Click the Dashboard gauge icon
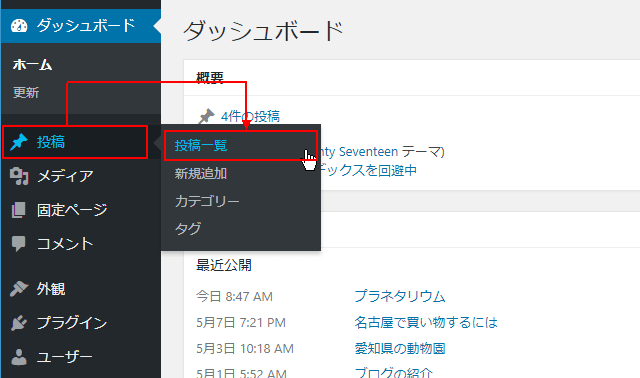Image resolution: width=640 pixels, height=378 pixels. click(19, 26)
